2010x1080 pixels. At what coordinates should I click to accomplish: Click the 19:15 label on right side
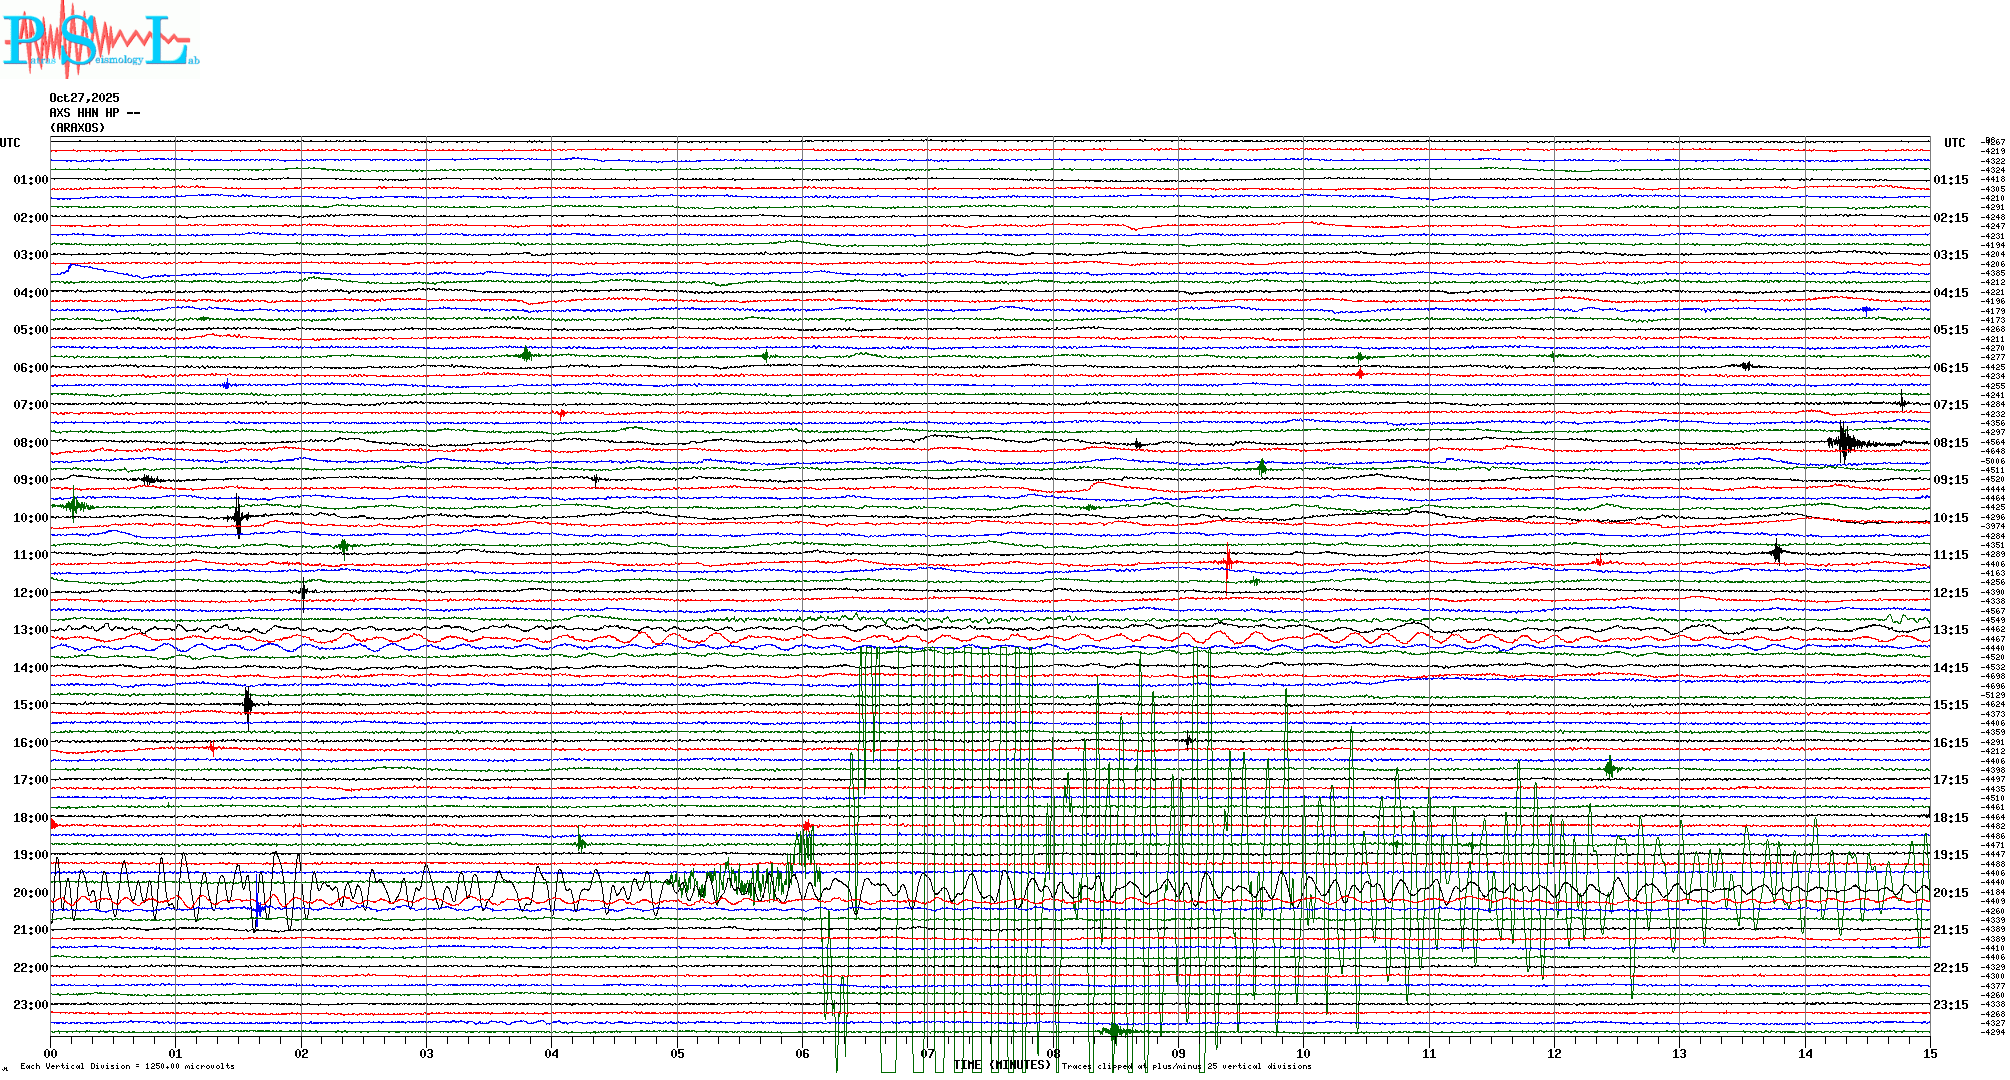coord(1950,855)
